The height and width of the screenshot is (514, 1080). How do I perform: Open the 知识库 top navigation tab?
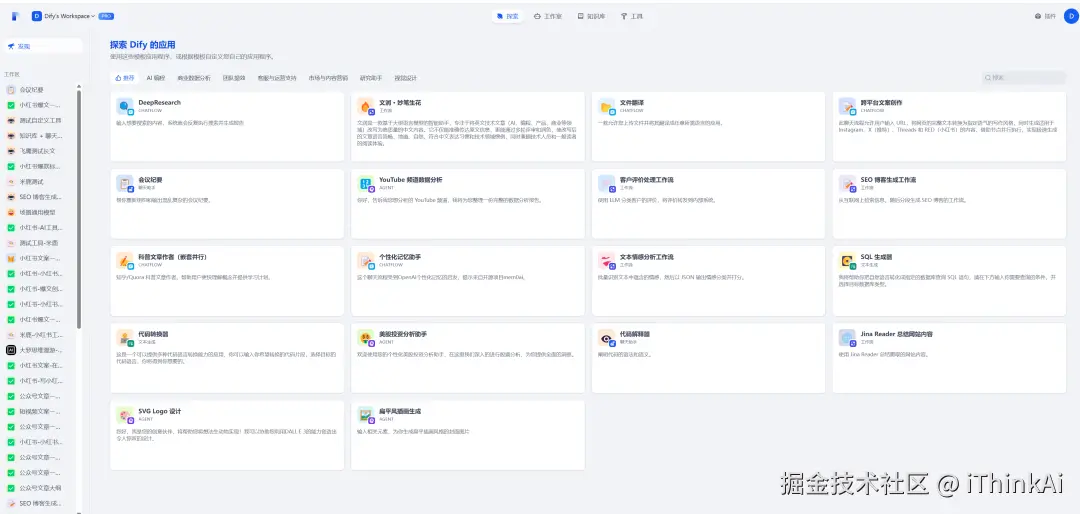point(591,16)
